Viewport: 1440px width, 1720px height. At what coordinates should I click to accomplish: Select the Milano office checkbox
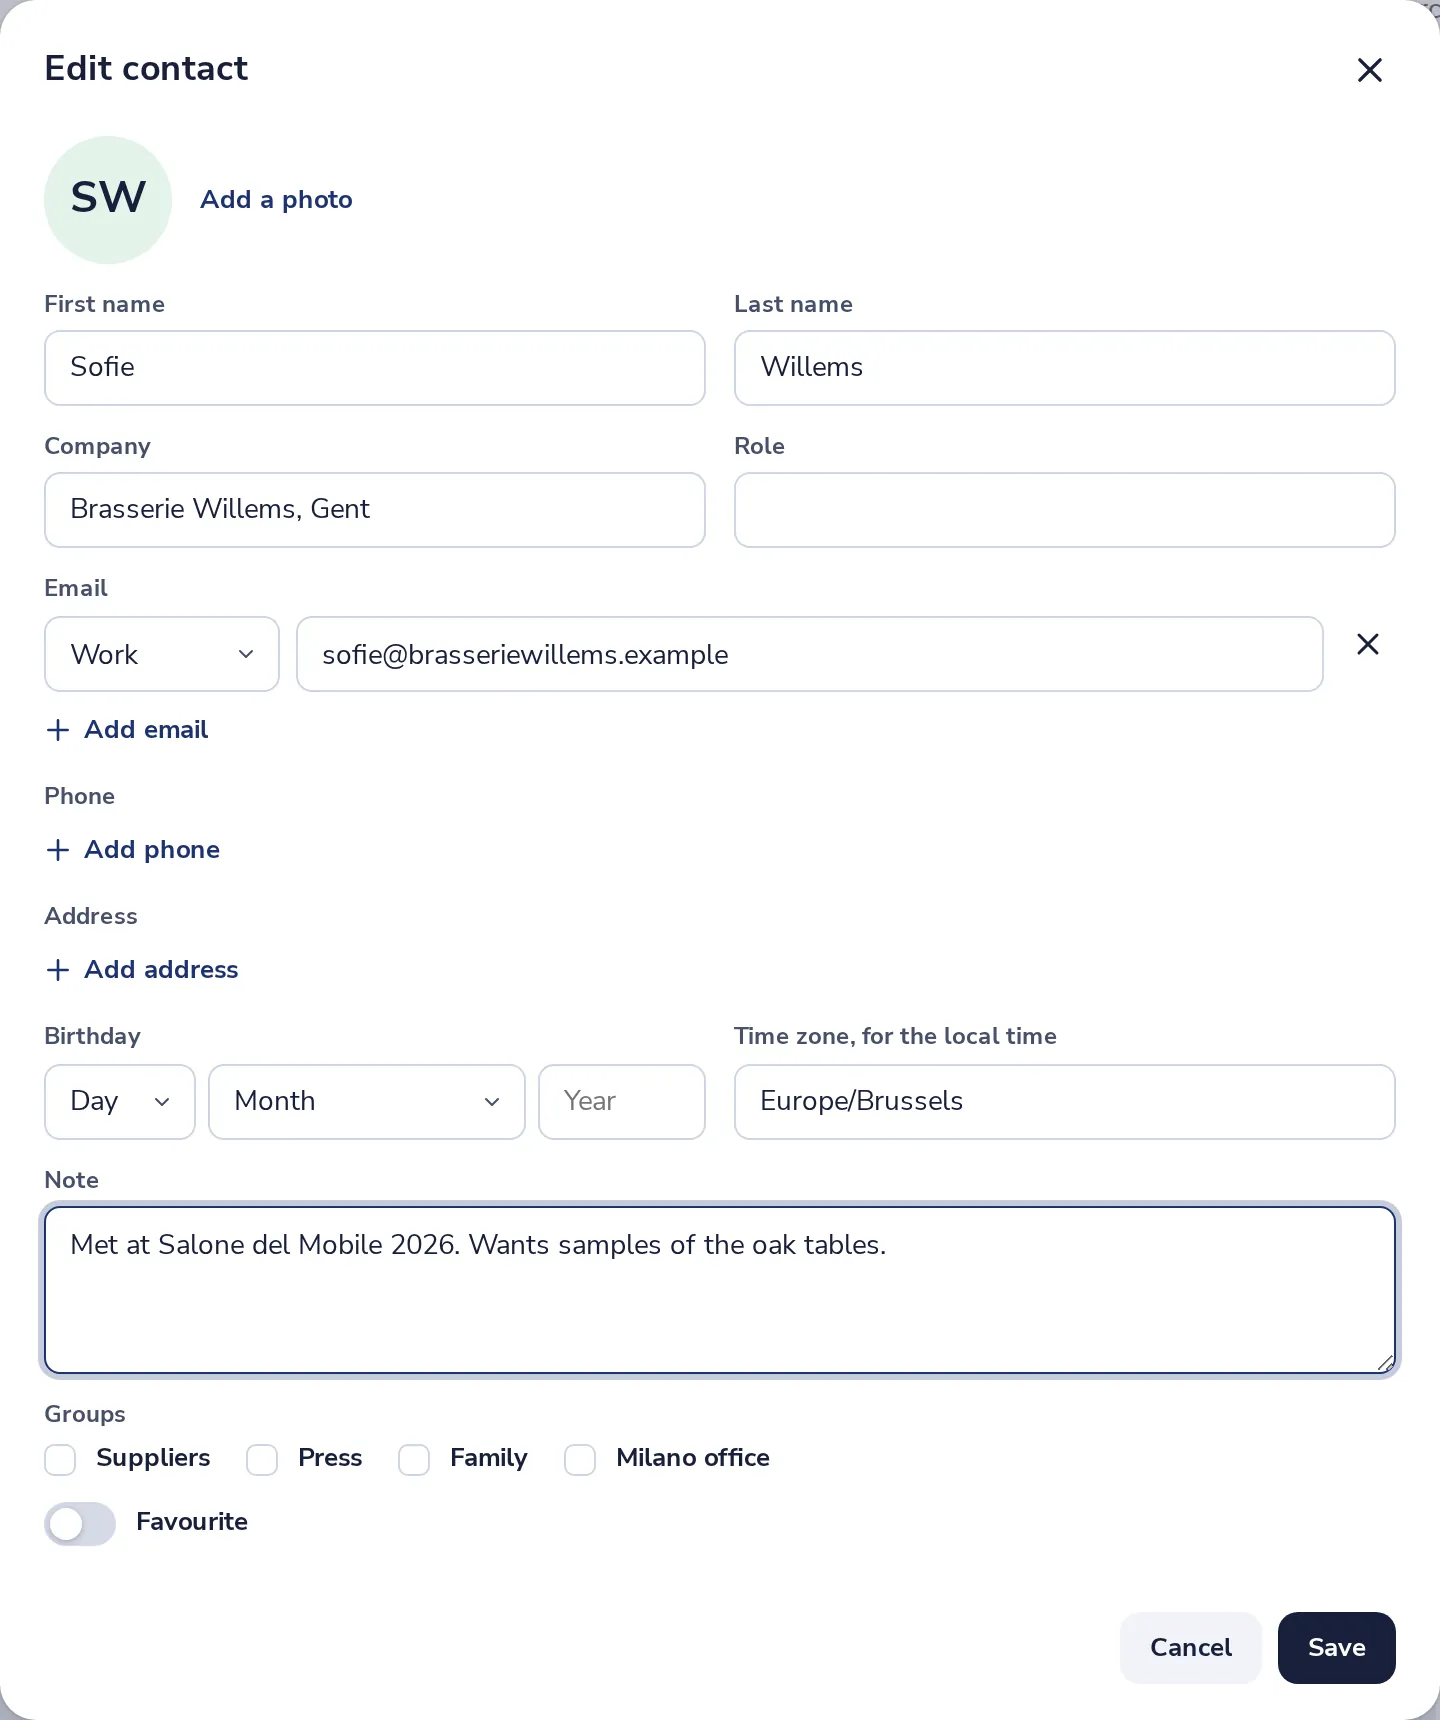[580, 1459]
